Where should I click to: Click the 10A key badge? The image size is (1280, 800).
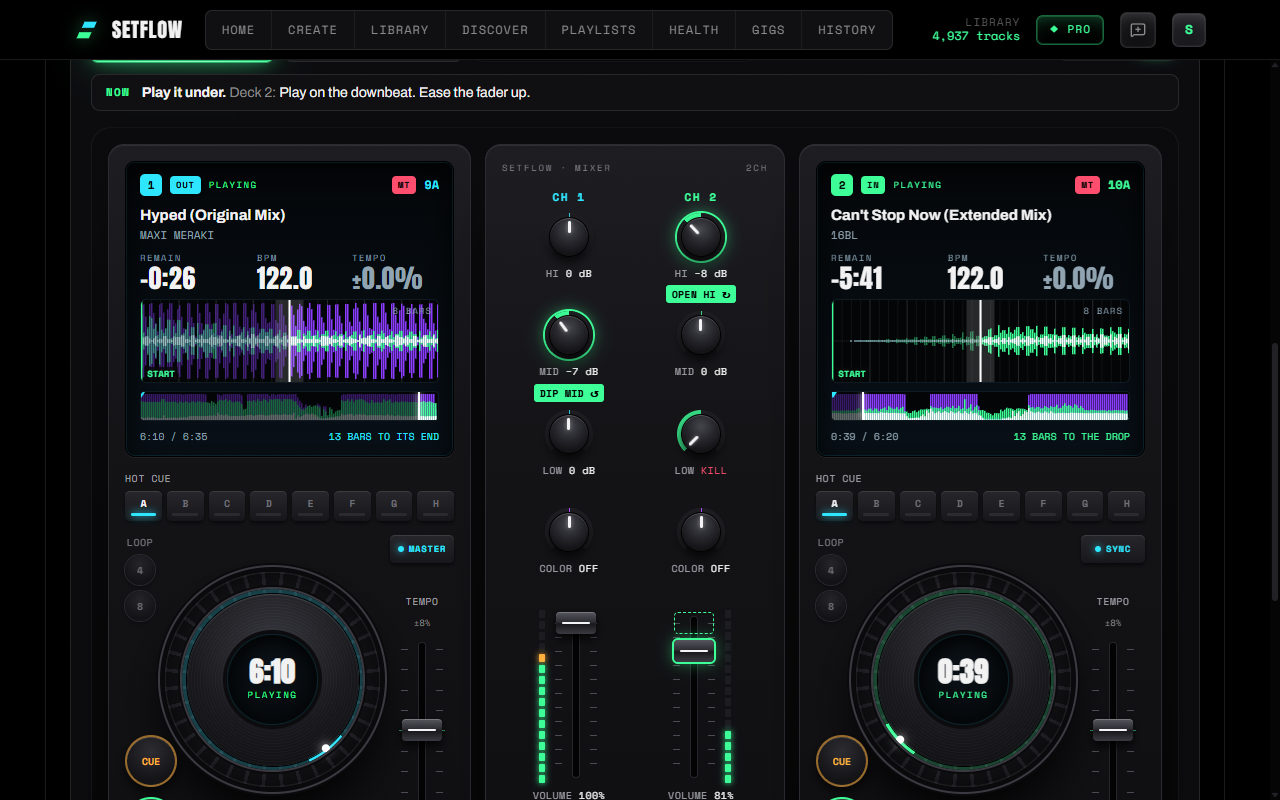(x=1119, y=185)
